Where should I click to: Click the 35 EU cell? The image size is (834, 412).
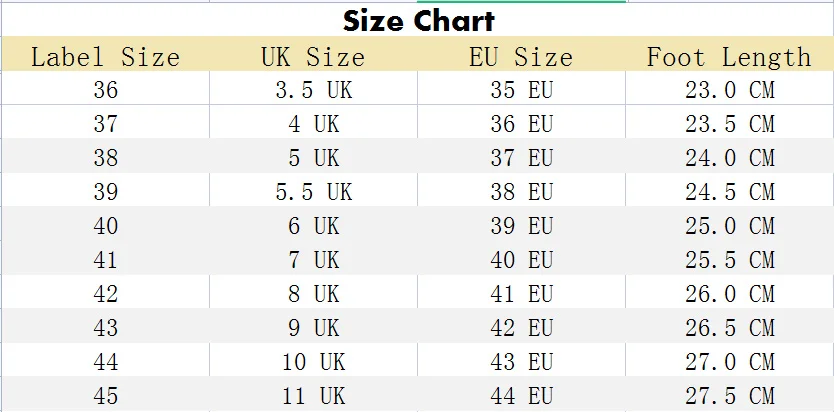(x=521, y=88)
